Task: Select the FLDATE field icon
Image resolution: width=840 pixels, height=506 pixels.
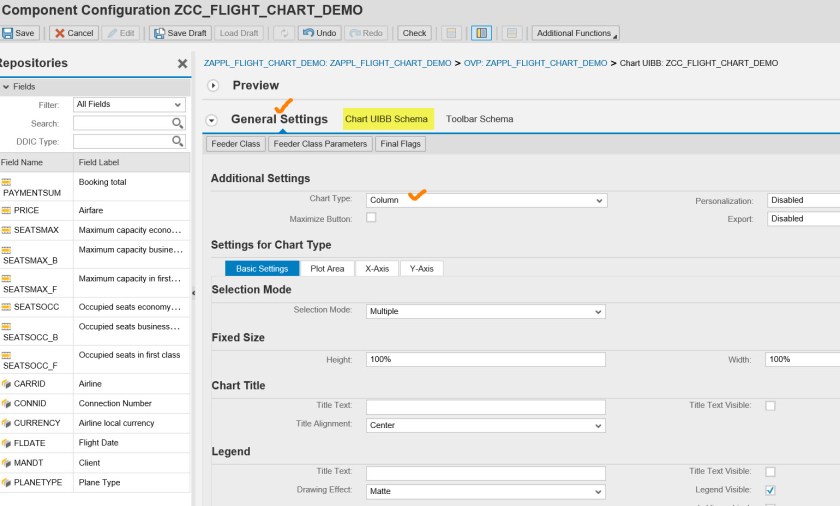Action: pos(6,443)
